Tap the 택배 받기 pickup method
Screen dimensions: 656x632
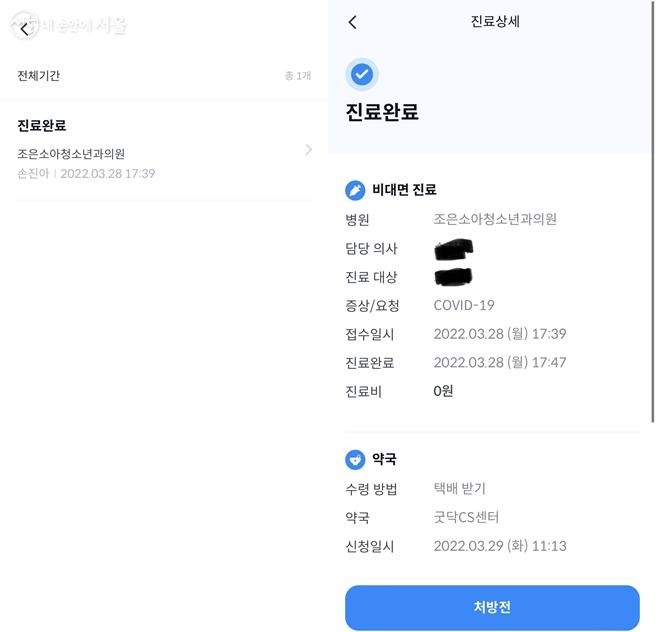point(460,489)
